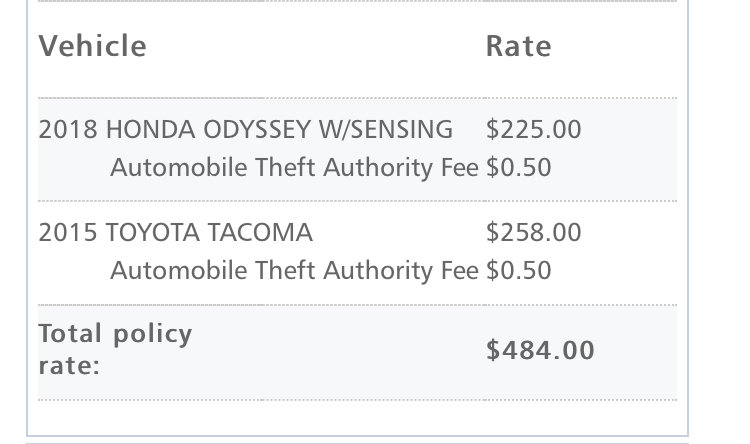Image resolution: width=750 pixels, height=444 pixels.
Task: Select the $0.50 fee for Honda Odyssey
Action: coord(518,167)
